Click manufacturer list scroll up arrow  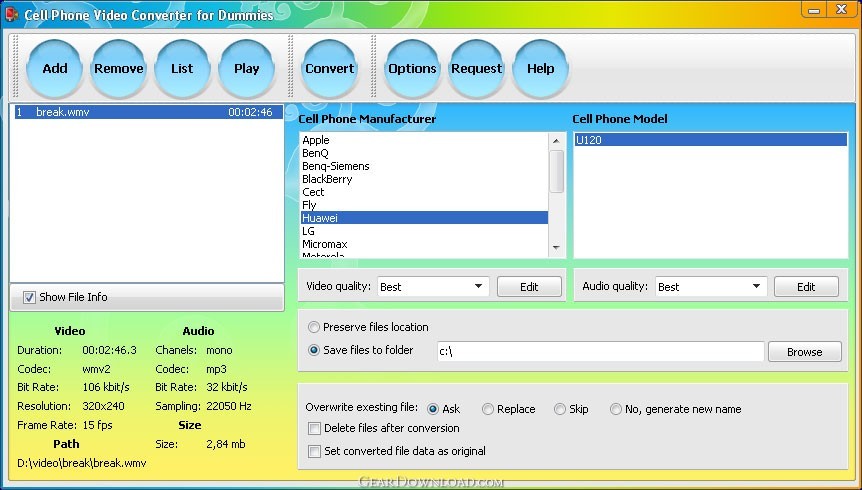pos(556,141)
